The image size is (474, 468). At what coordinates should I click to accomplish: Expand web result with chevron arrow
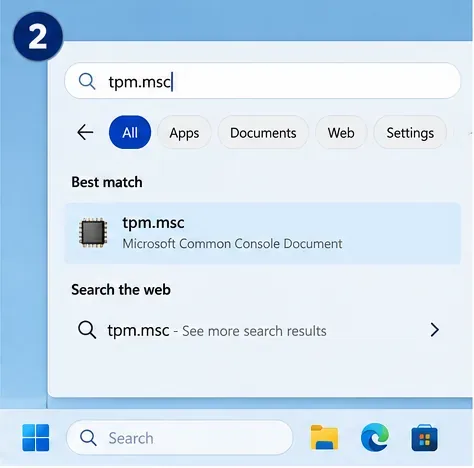434,330
